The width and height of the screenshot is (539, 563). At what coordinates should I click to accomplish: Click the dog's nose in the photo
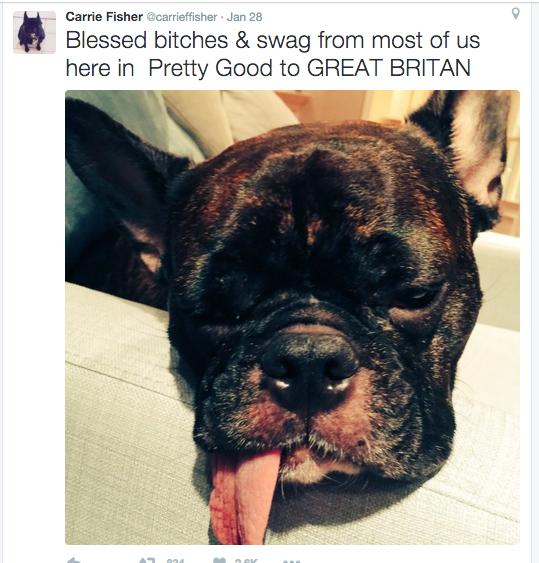[309, 373]
